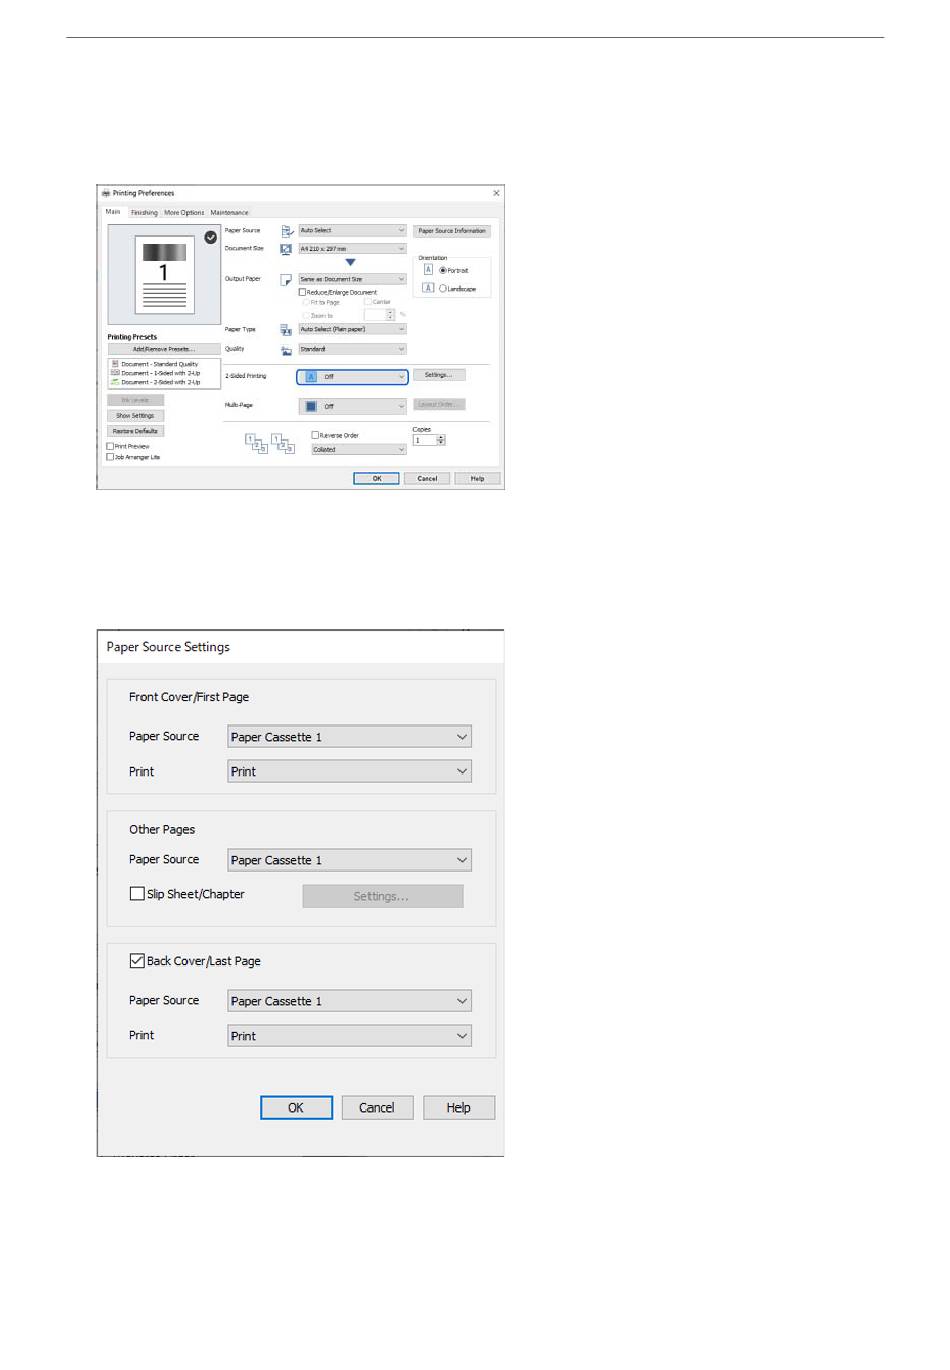Close the Printing Preferences window
The height and width of the screenshot is (1370, 950).
tap(496, 193)
